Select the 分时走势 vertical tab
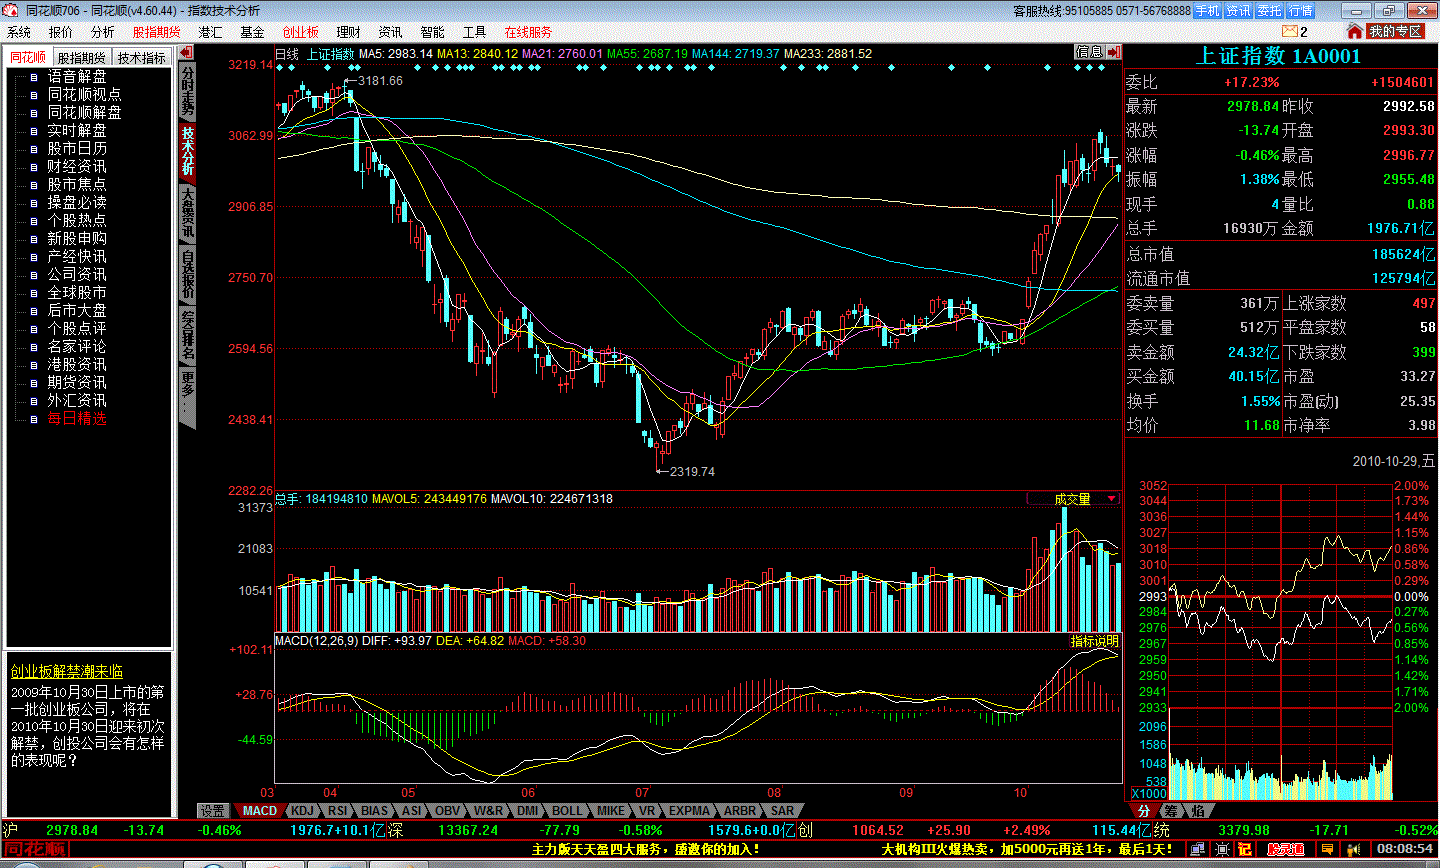The image size is (1440, 868). coord(187,92)
